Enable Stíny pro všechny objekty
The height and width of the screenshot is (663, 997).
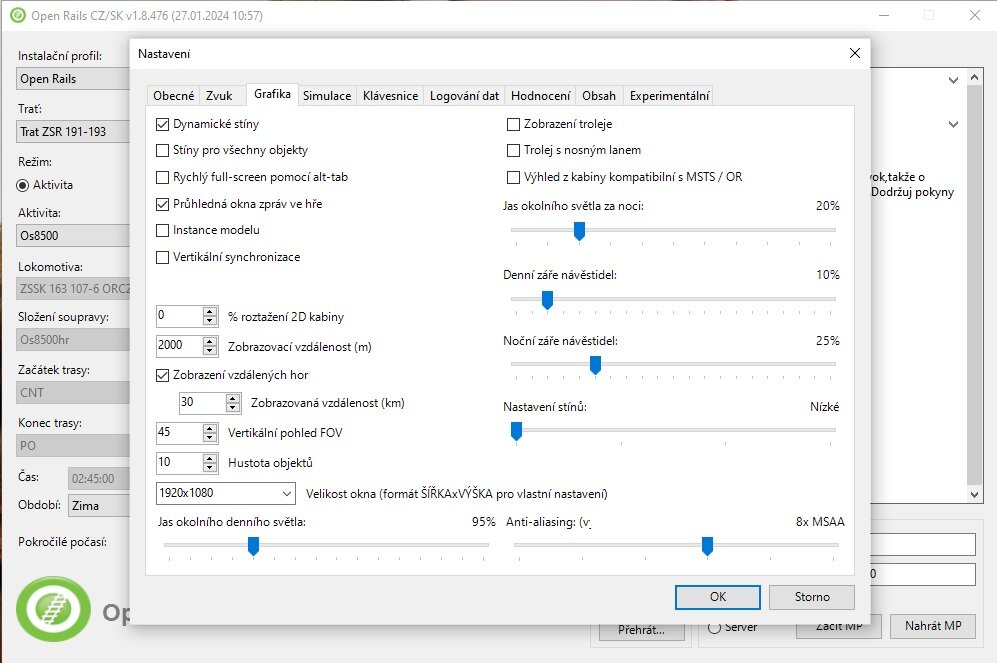[162, 151]
